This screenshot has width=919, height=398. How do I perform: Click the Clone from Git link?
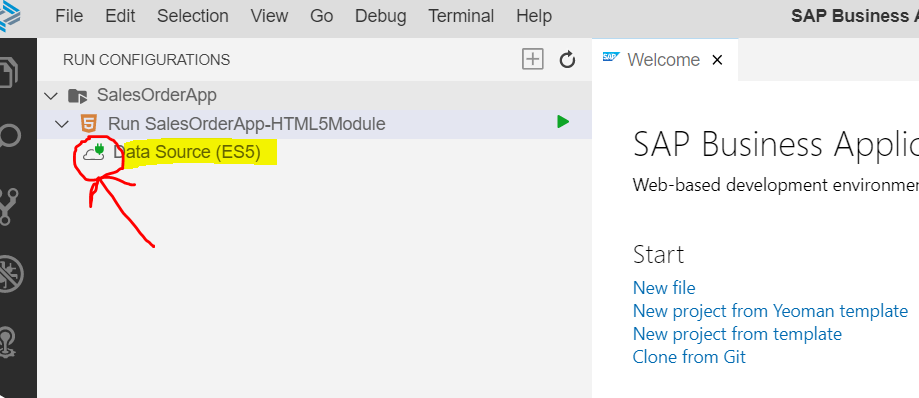pos(689,356)
